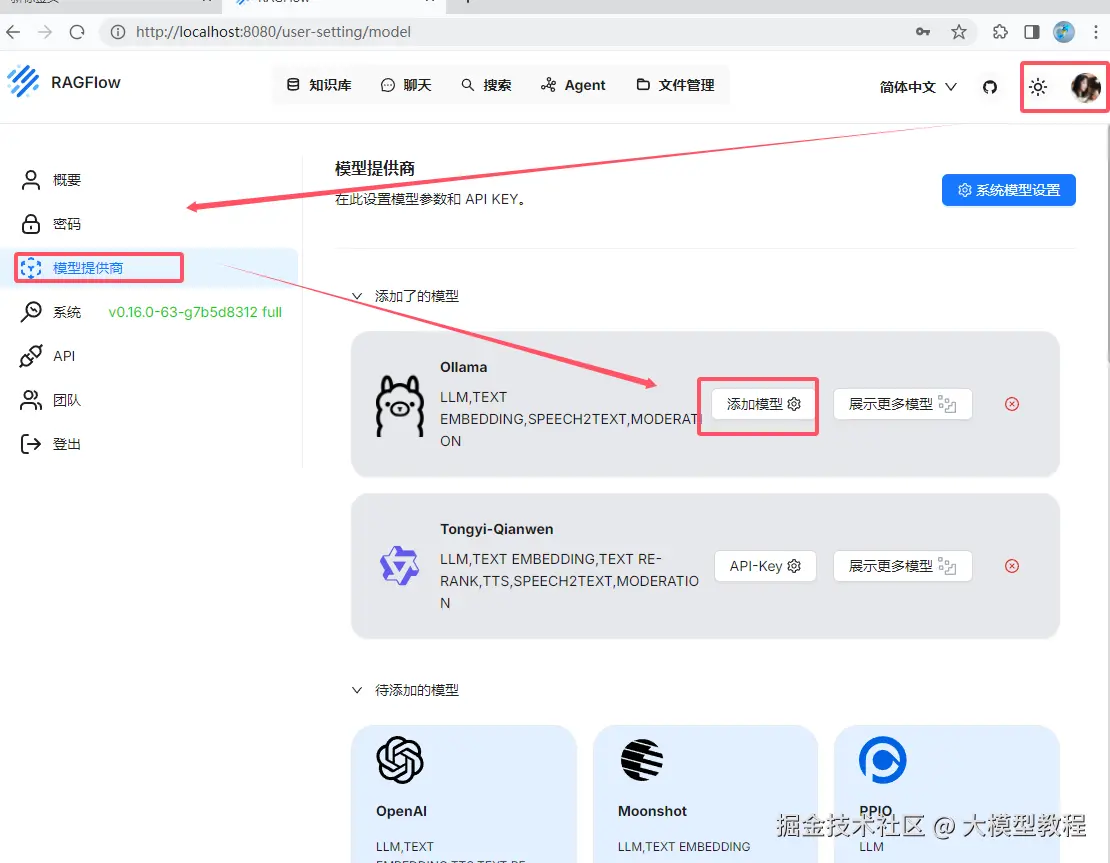This screenshot has height=863, width=1110.
Task: Open saved passwords key icon
Action: pyautogui.click(x=922, y=32)
